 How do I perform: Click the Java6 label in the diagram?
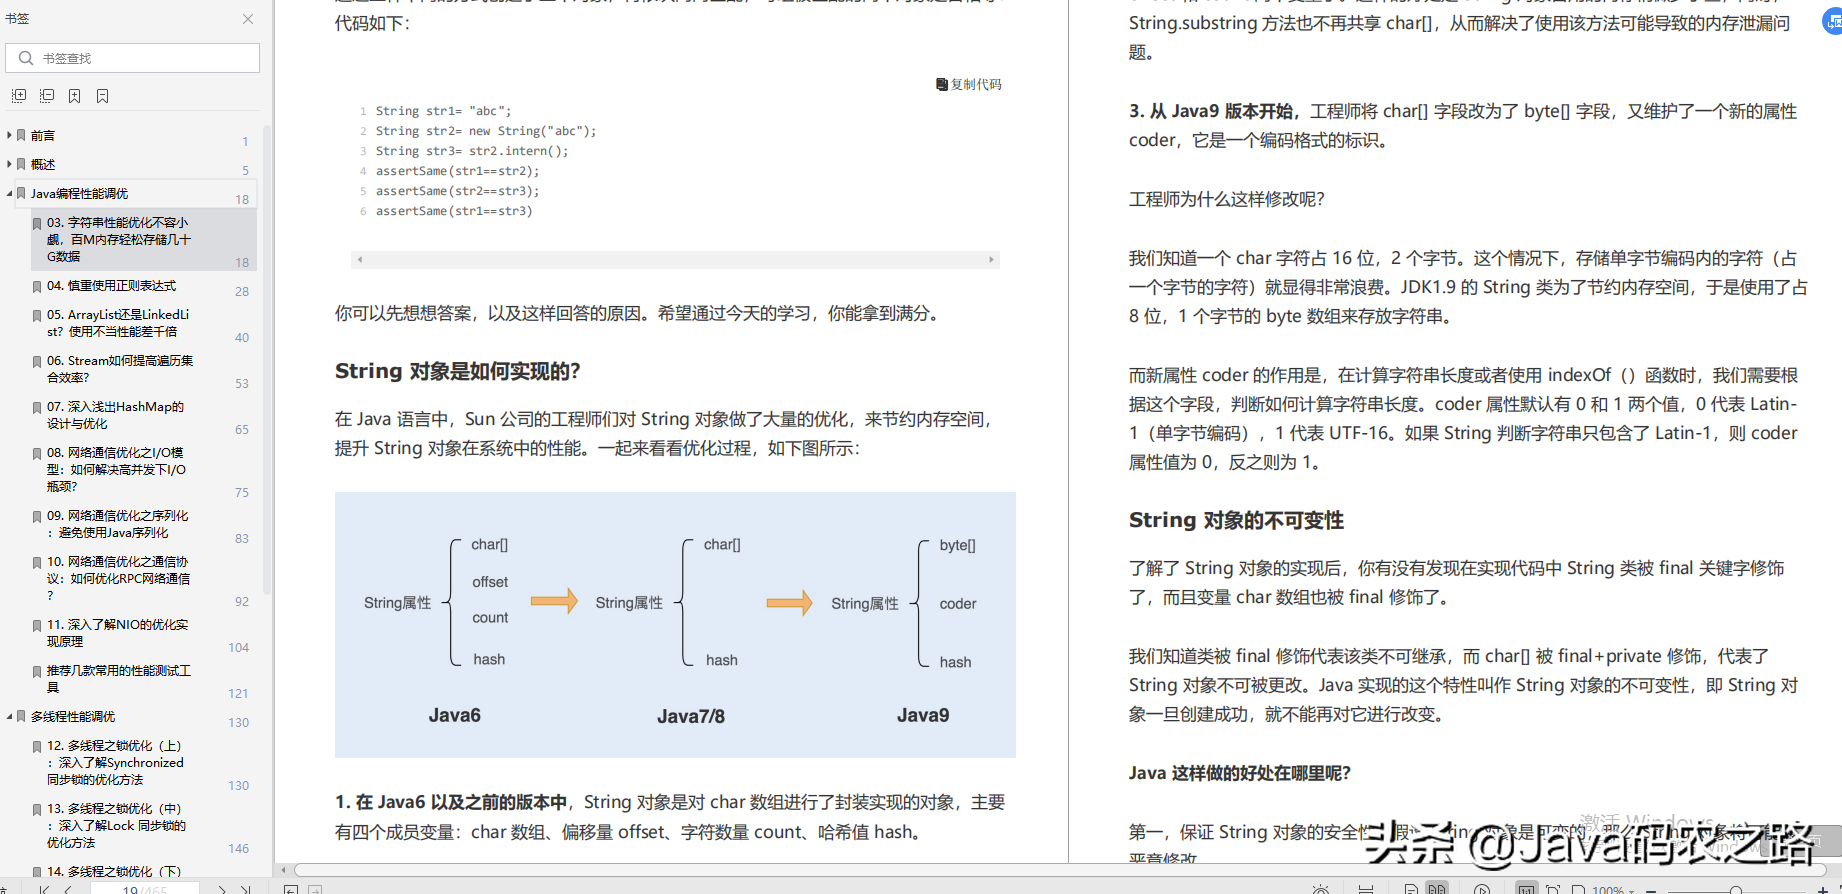455,715
